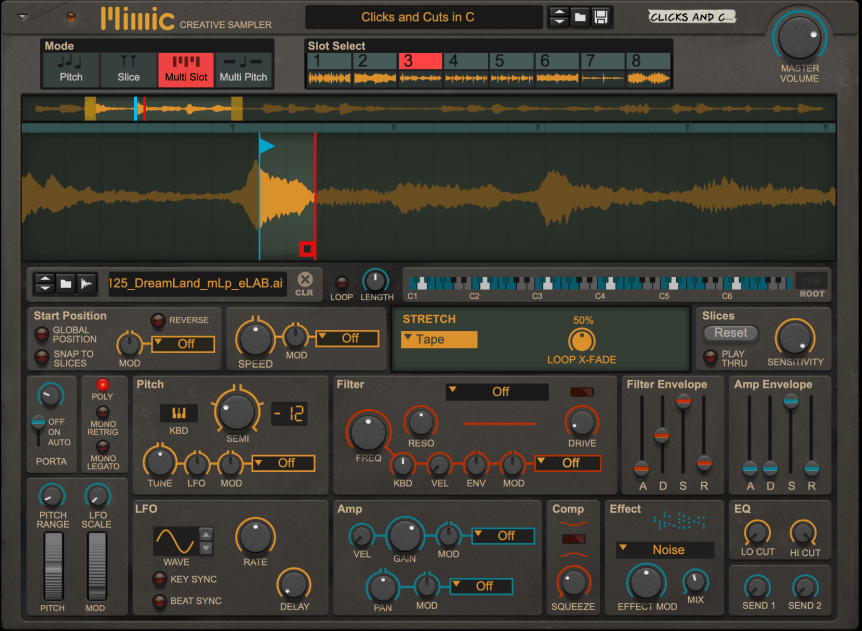Open the sample browser folder icon

click(x=65, y=284)
